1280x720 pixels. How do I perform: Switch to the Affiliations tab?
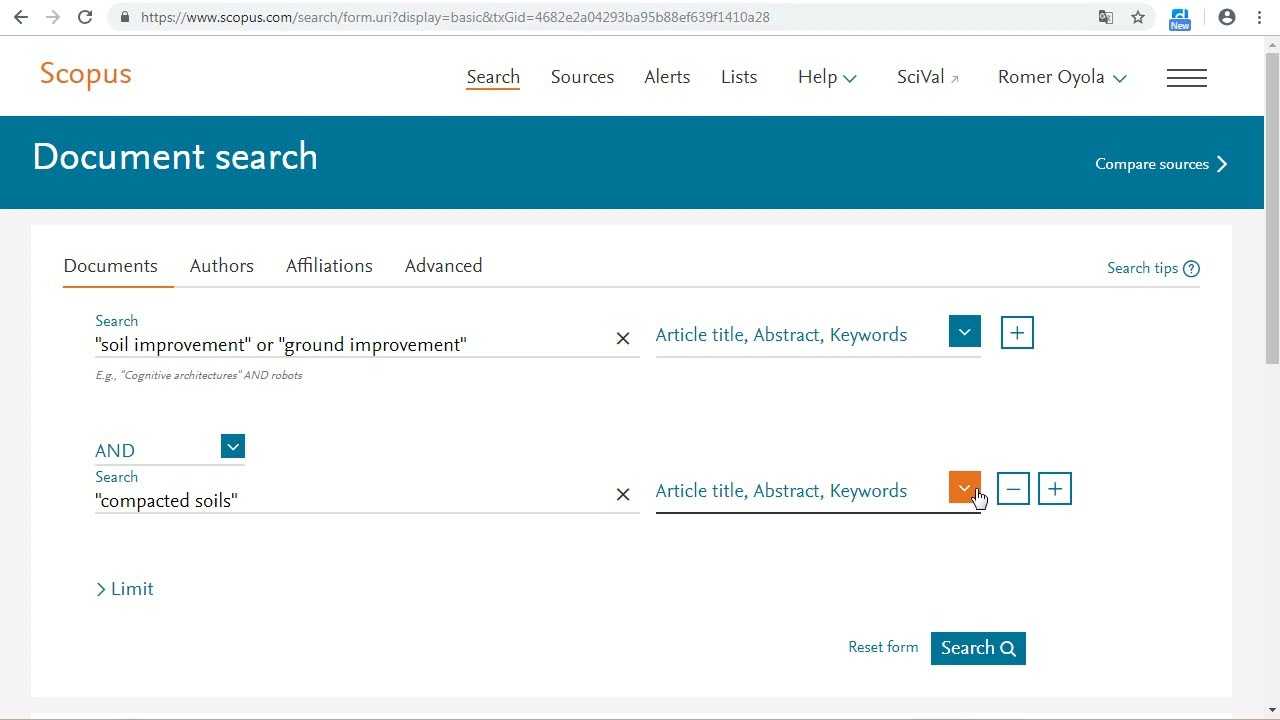(x=329, y=266)
